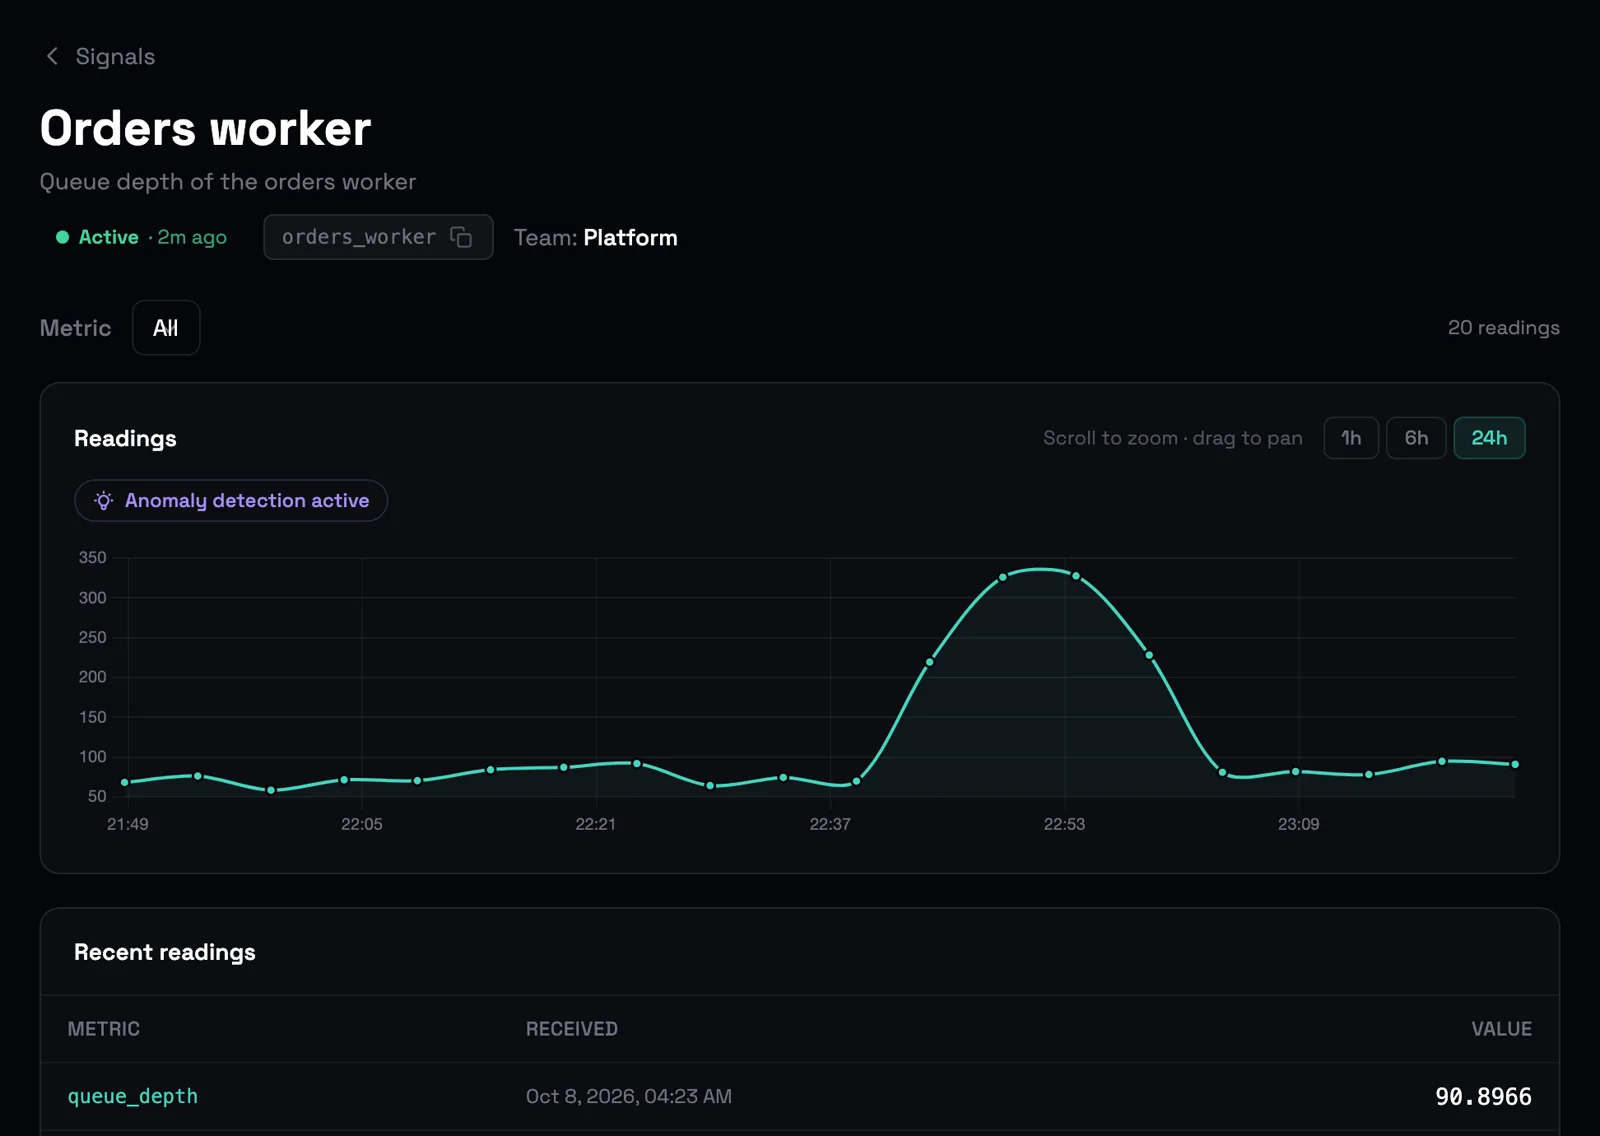The height and width of the screenshot is (1136, 1600).
Task: Click the 21:49 x-axis label
Action: point(128,824)
